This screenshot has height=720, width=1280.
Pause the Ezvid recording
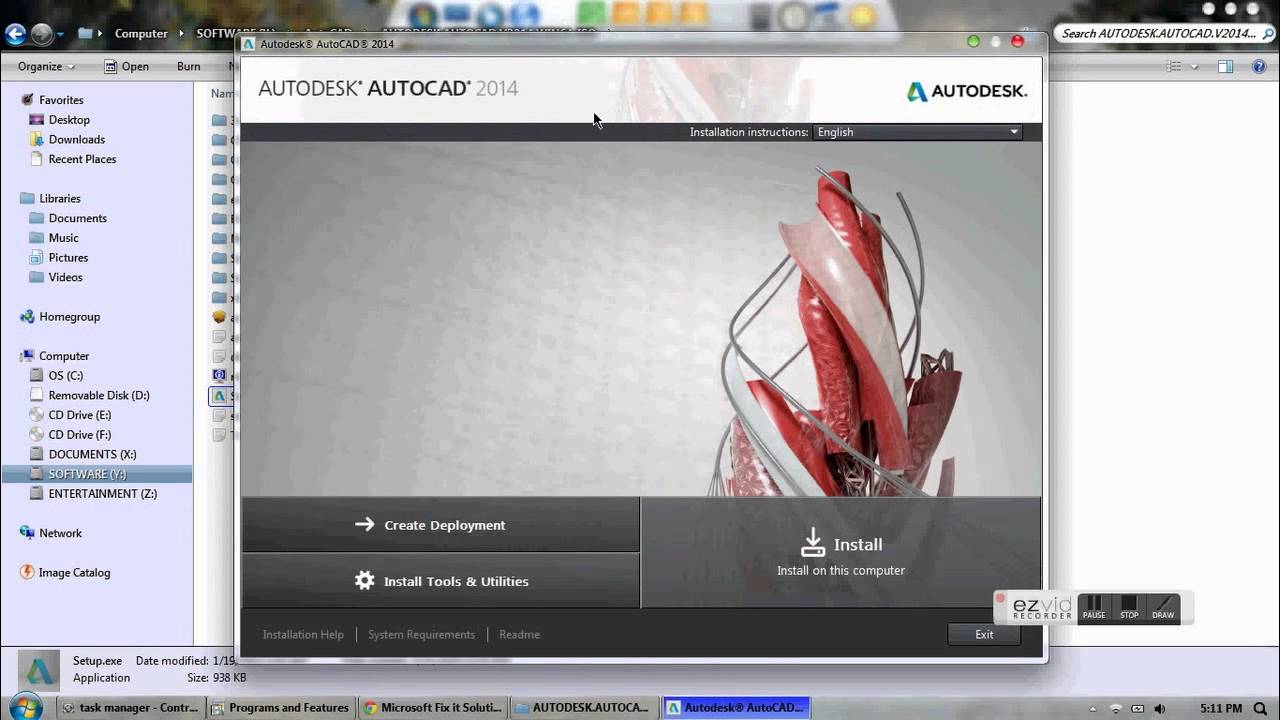coord(1094,608)
